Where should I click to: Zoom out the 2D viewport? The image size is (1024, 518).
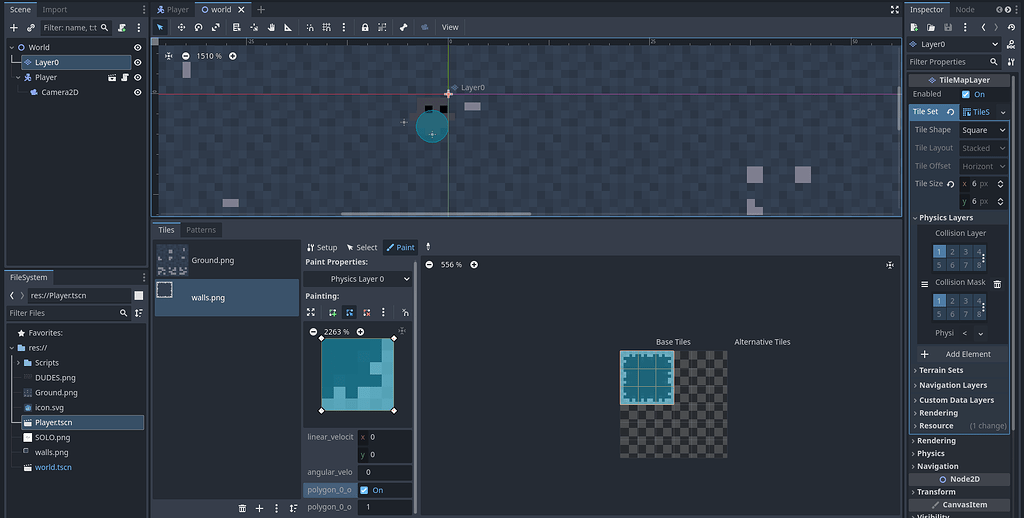coord(185,56)
